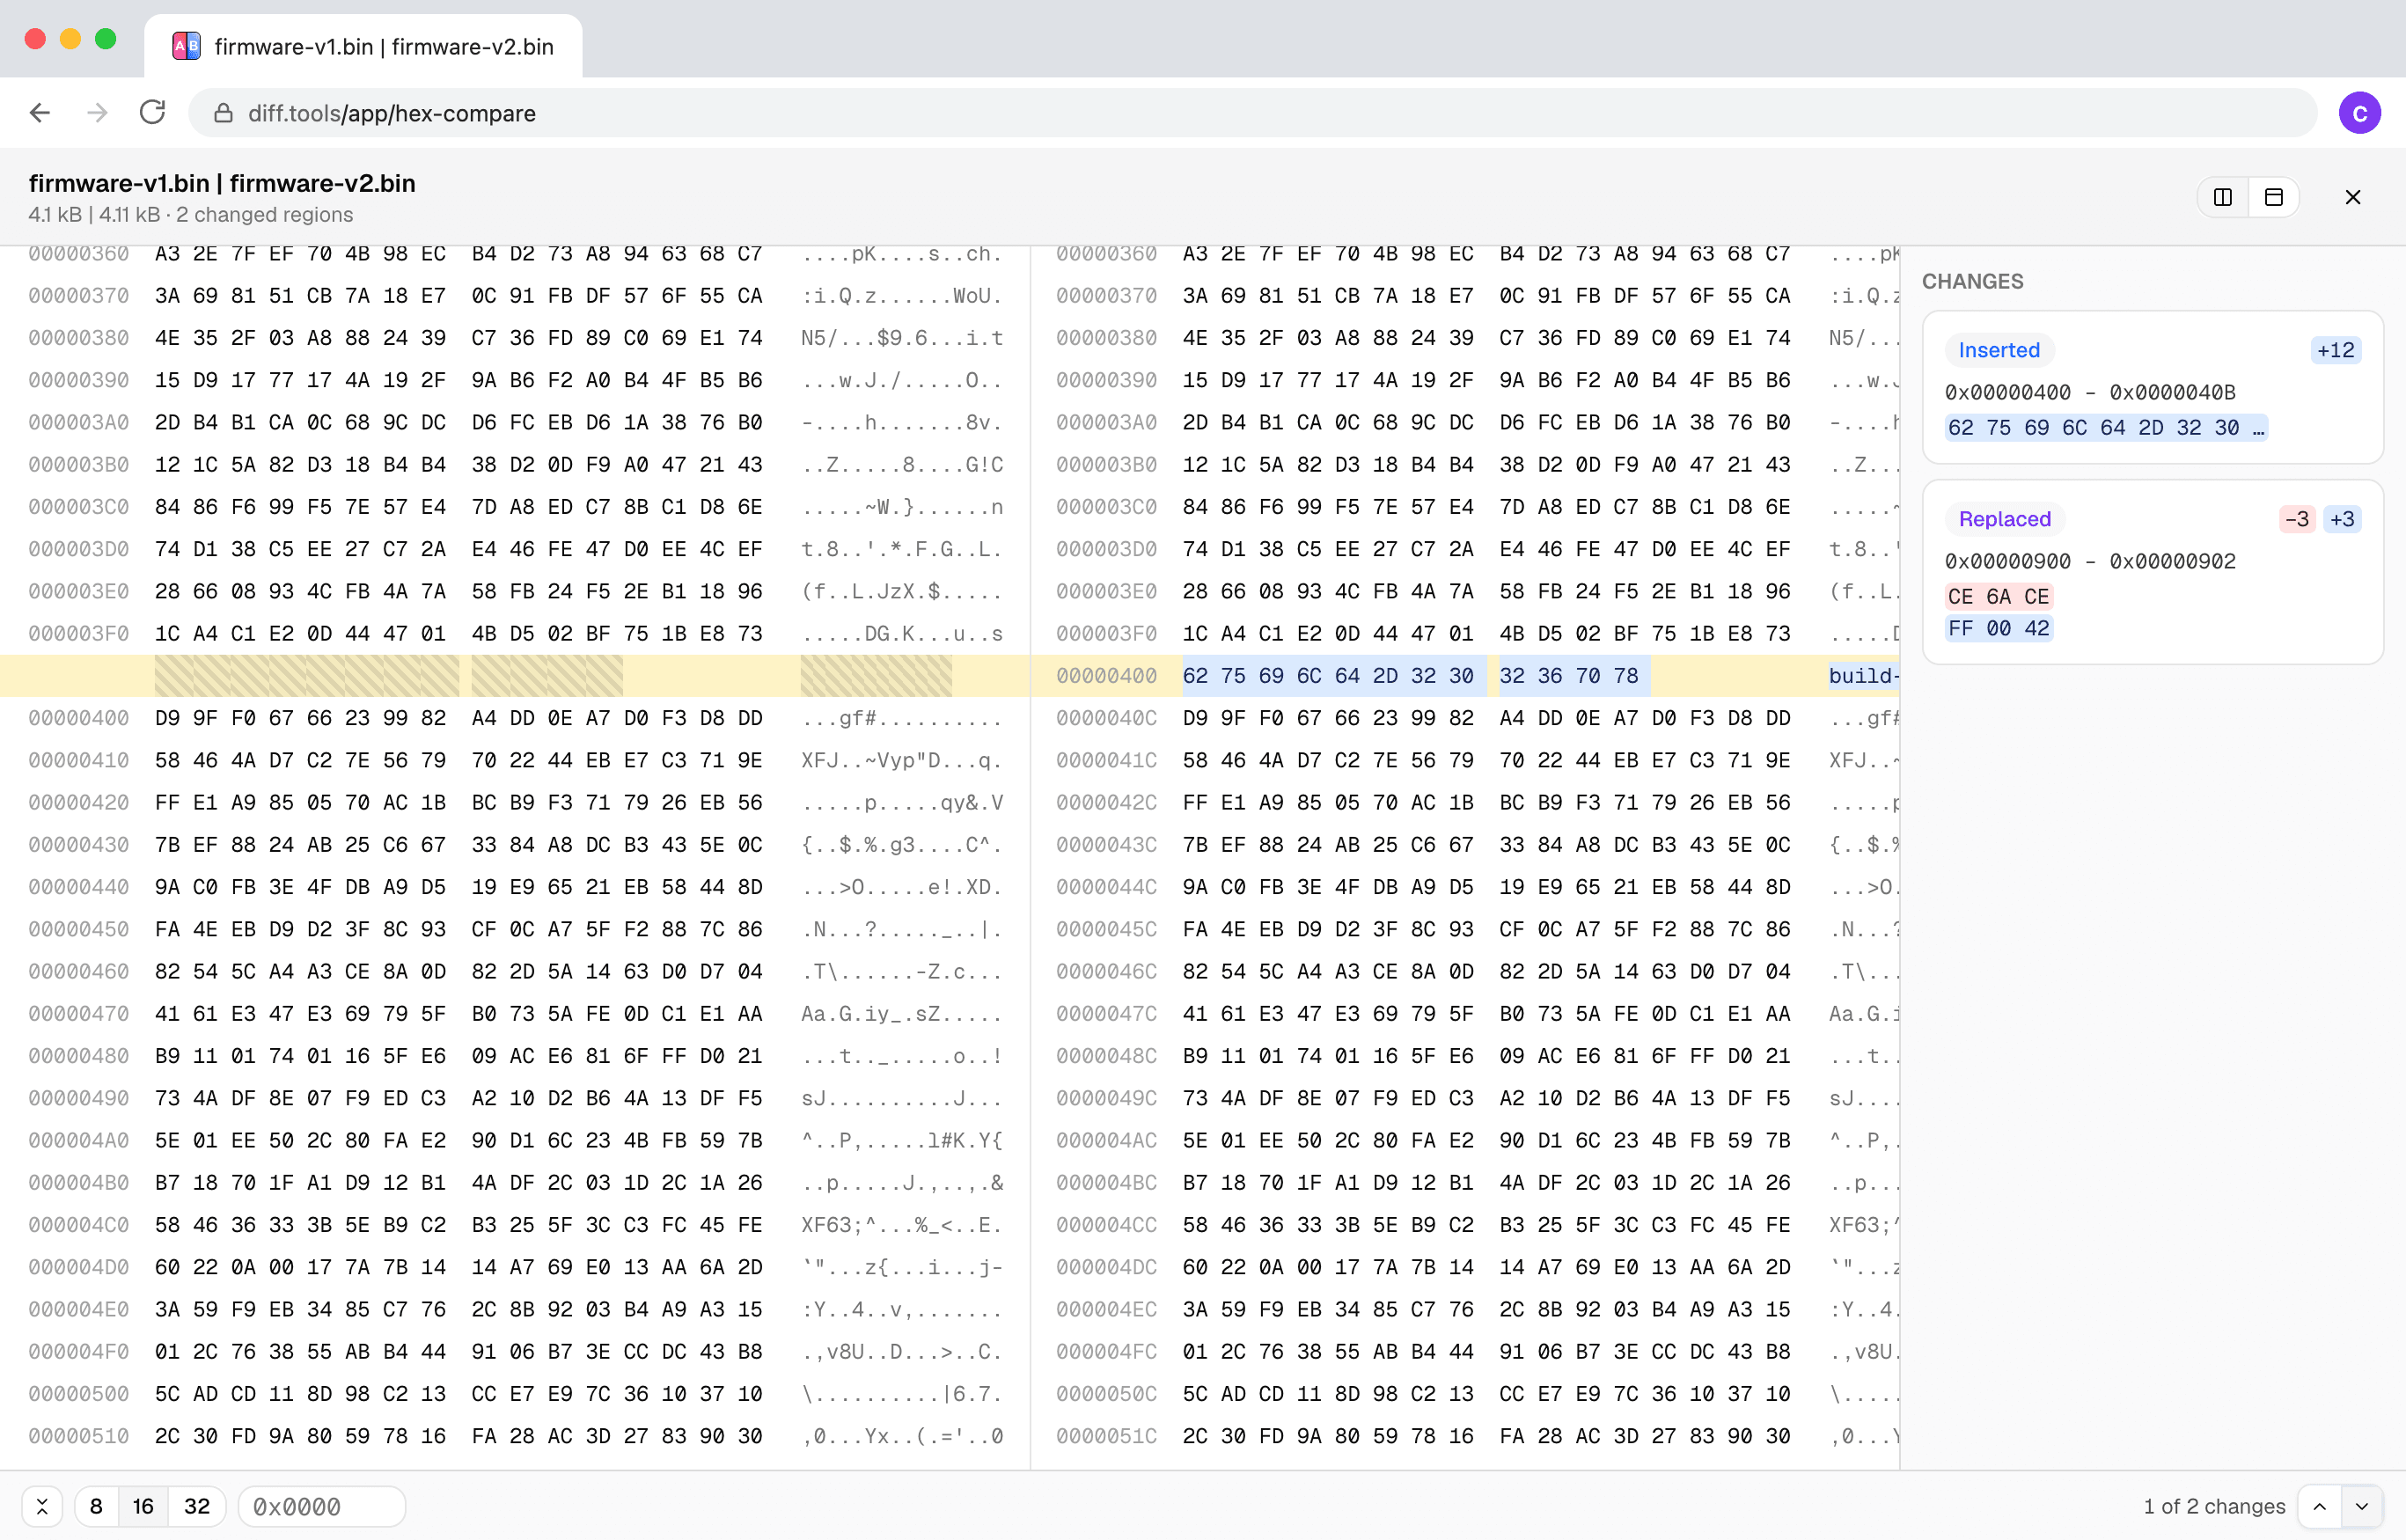Click right pane offset 0000040C
This screenshot has height=1540, width=2406.
[x=1106, y=718]
